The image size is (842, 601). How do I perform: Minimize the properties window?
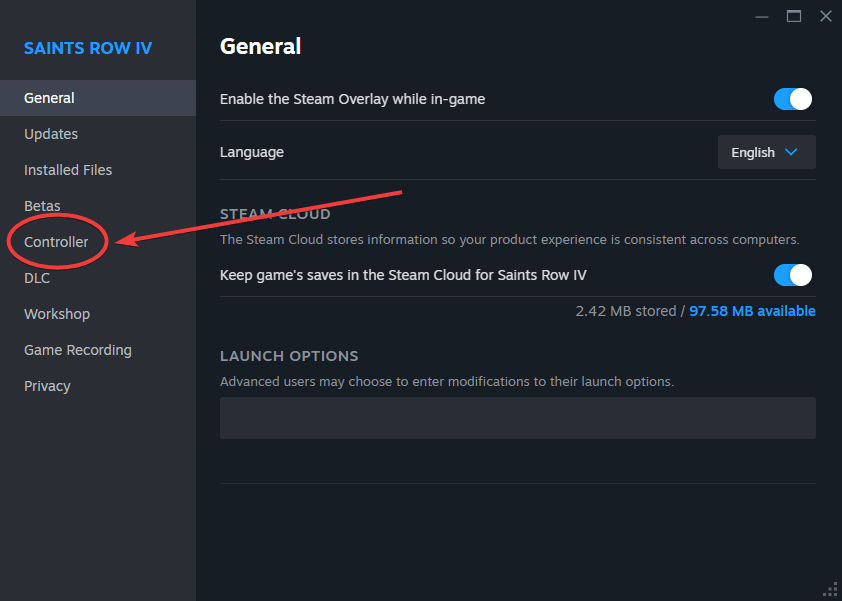[761, 17]
